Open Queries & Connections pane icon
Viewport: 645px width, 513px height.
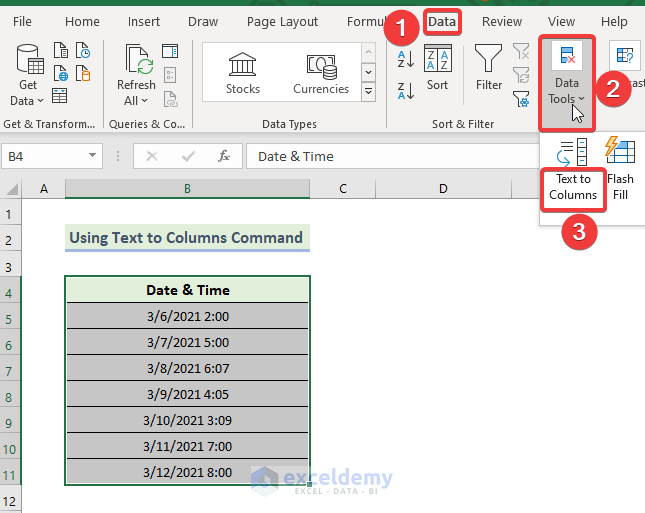click(x=170, y=51)
